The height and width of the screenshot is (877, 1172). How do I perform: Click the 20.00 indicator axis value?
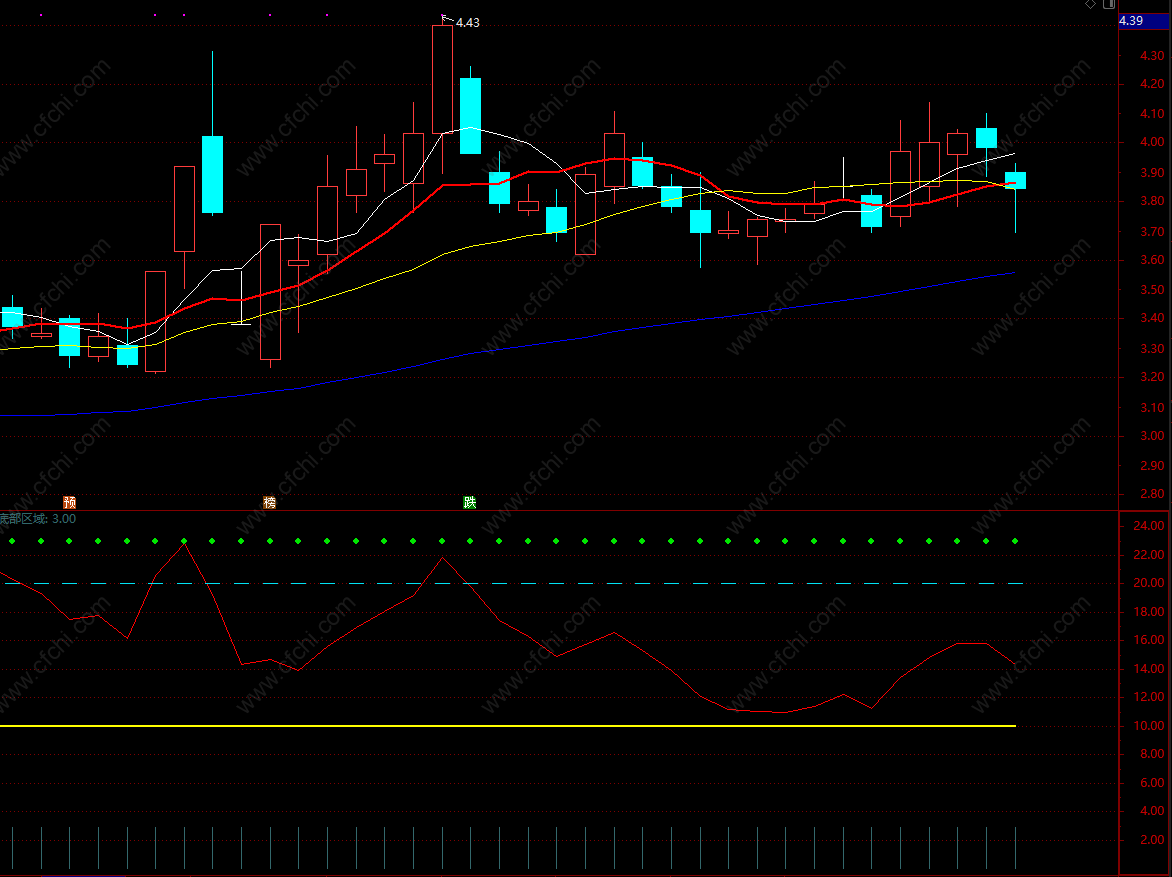[1149, 583]
